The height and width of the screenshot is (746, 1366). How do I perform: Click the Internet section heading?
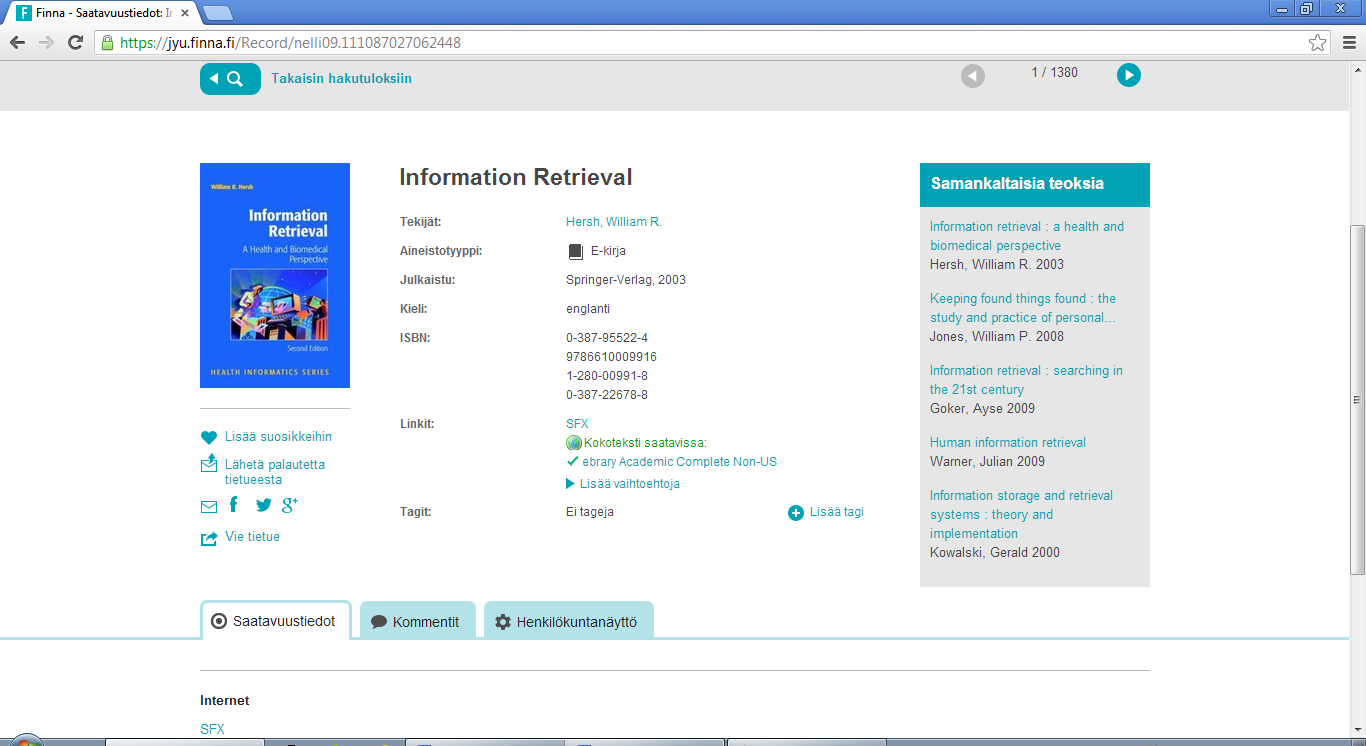225,701
